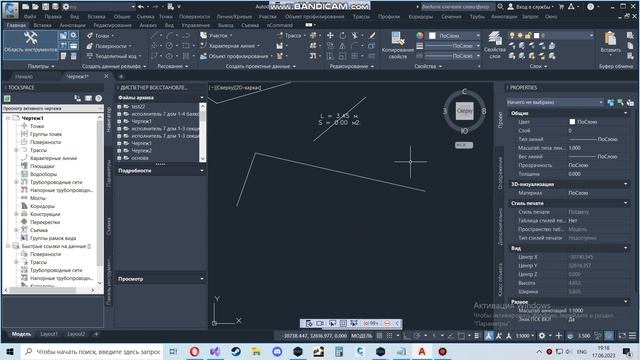Click the line drawing tool in Рисование
The height and width of the screenshot is (360, 640).
[x=154, y=36]
